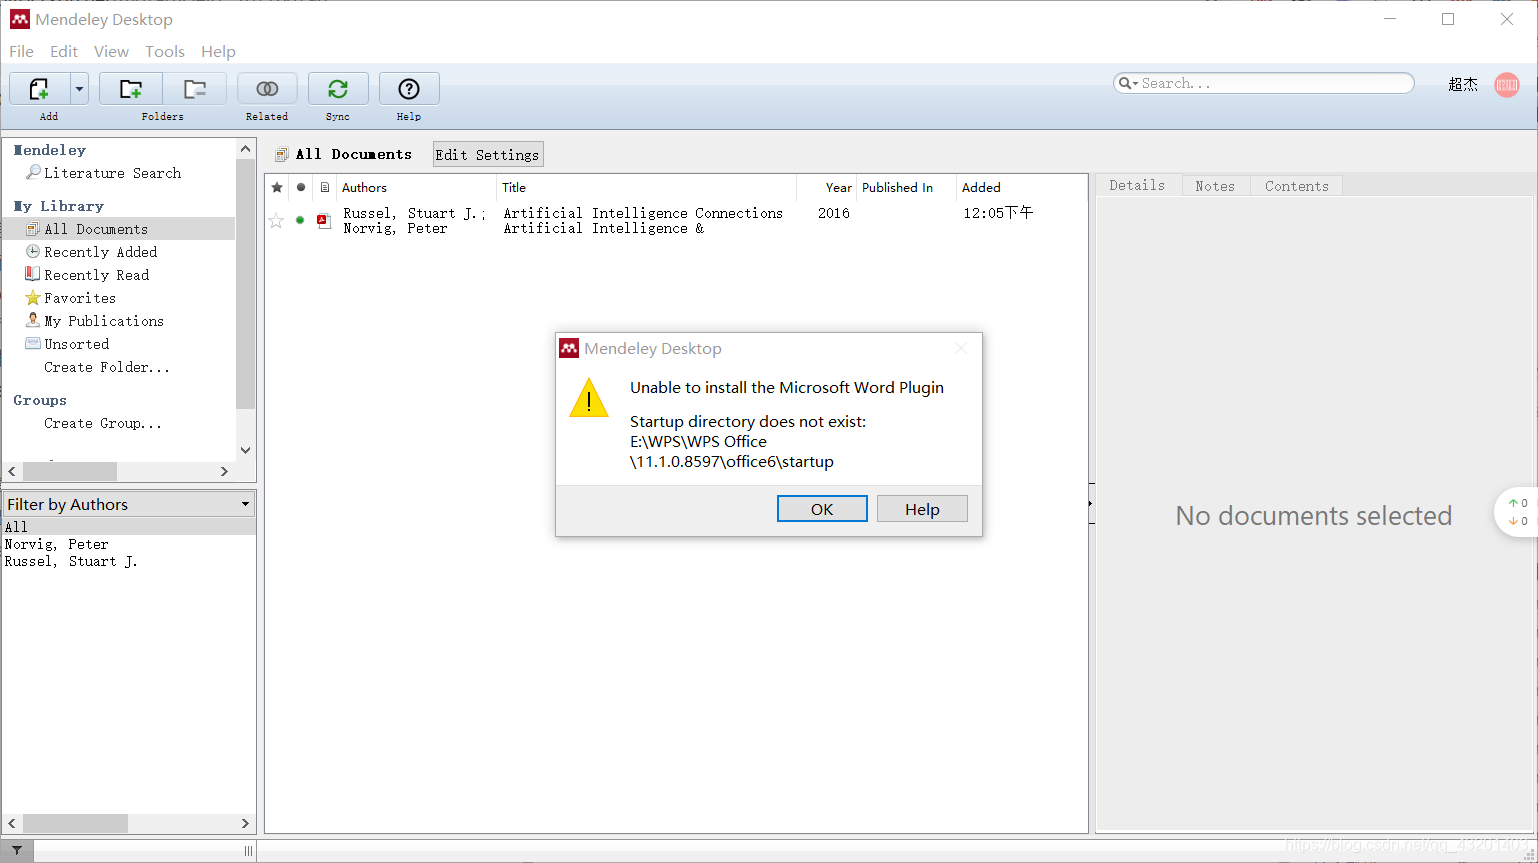This screenshot has width=1538, height=863.
Task: Click the Sync library icon
Action: (x=338, y=89)
